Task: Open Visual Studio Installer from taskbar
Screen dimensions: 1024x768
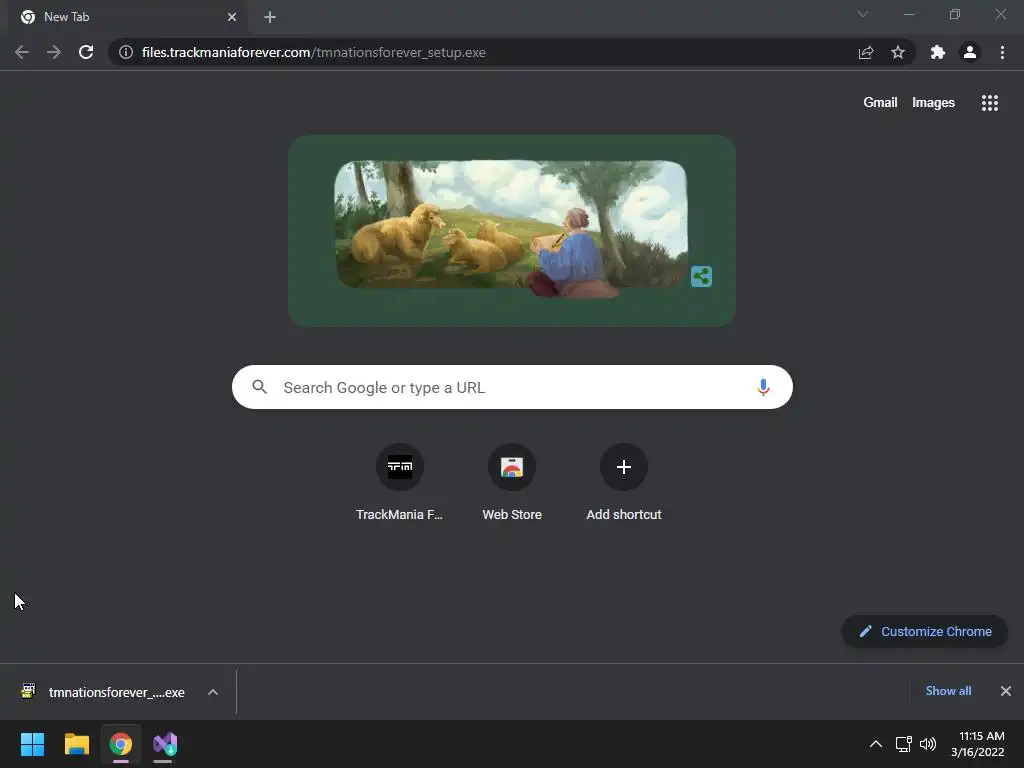Action: click(x=165, y=744)
